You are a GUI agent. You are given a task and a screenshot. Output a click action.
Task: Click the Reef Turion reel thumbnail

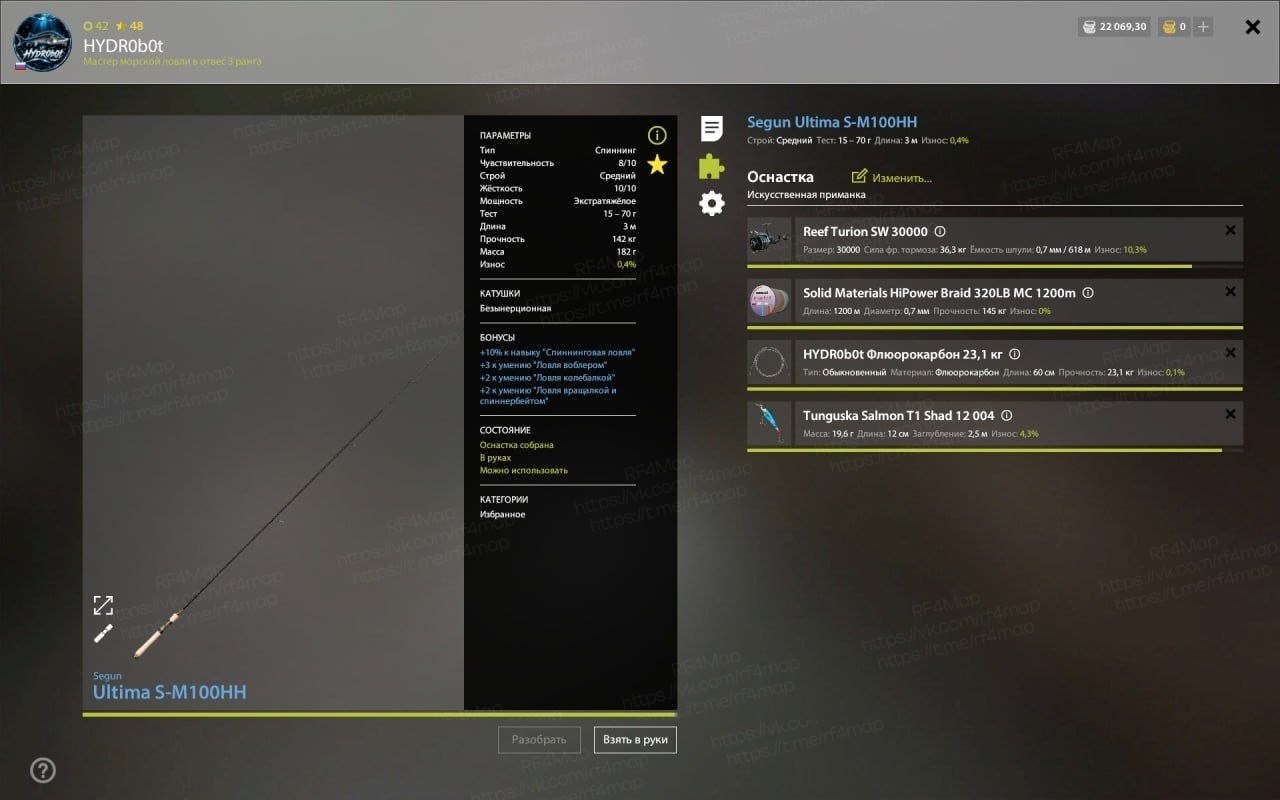click(769, 240)
